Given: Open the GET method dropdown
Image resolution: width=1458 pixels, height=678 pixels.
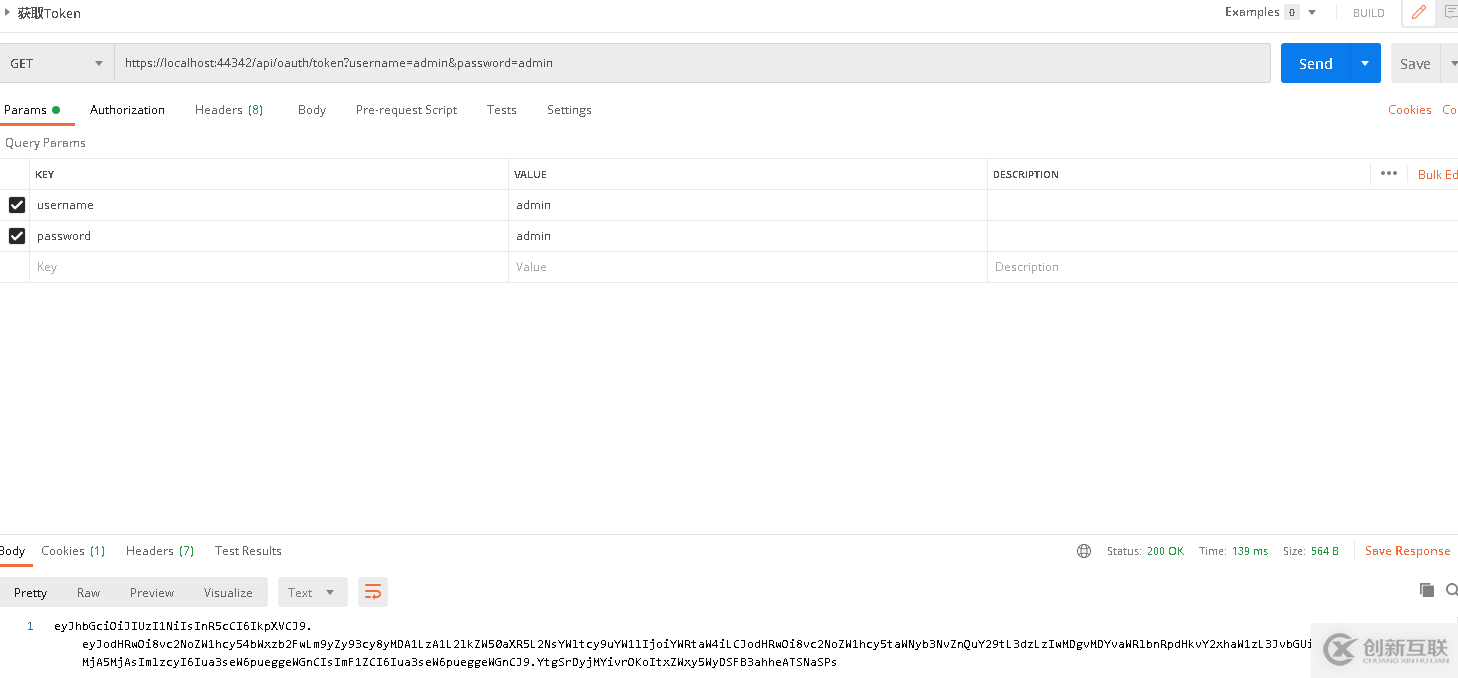Looking at the screenshot, I should pyautogui.click(x=57, y=63).
